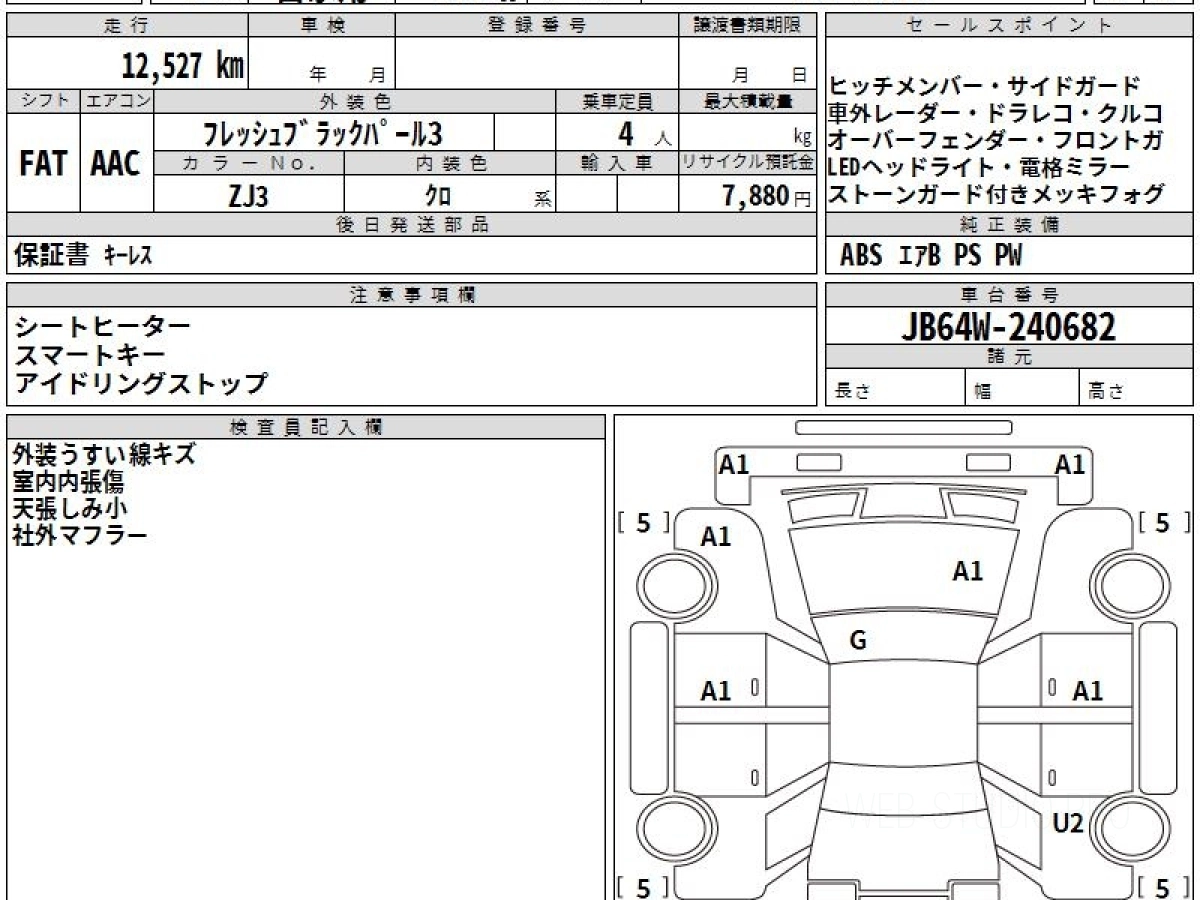The height and width of the screenshot is (900, 1200).
Task: Click the エアコン label
Action: click(x=117, y=101)
